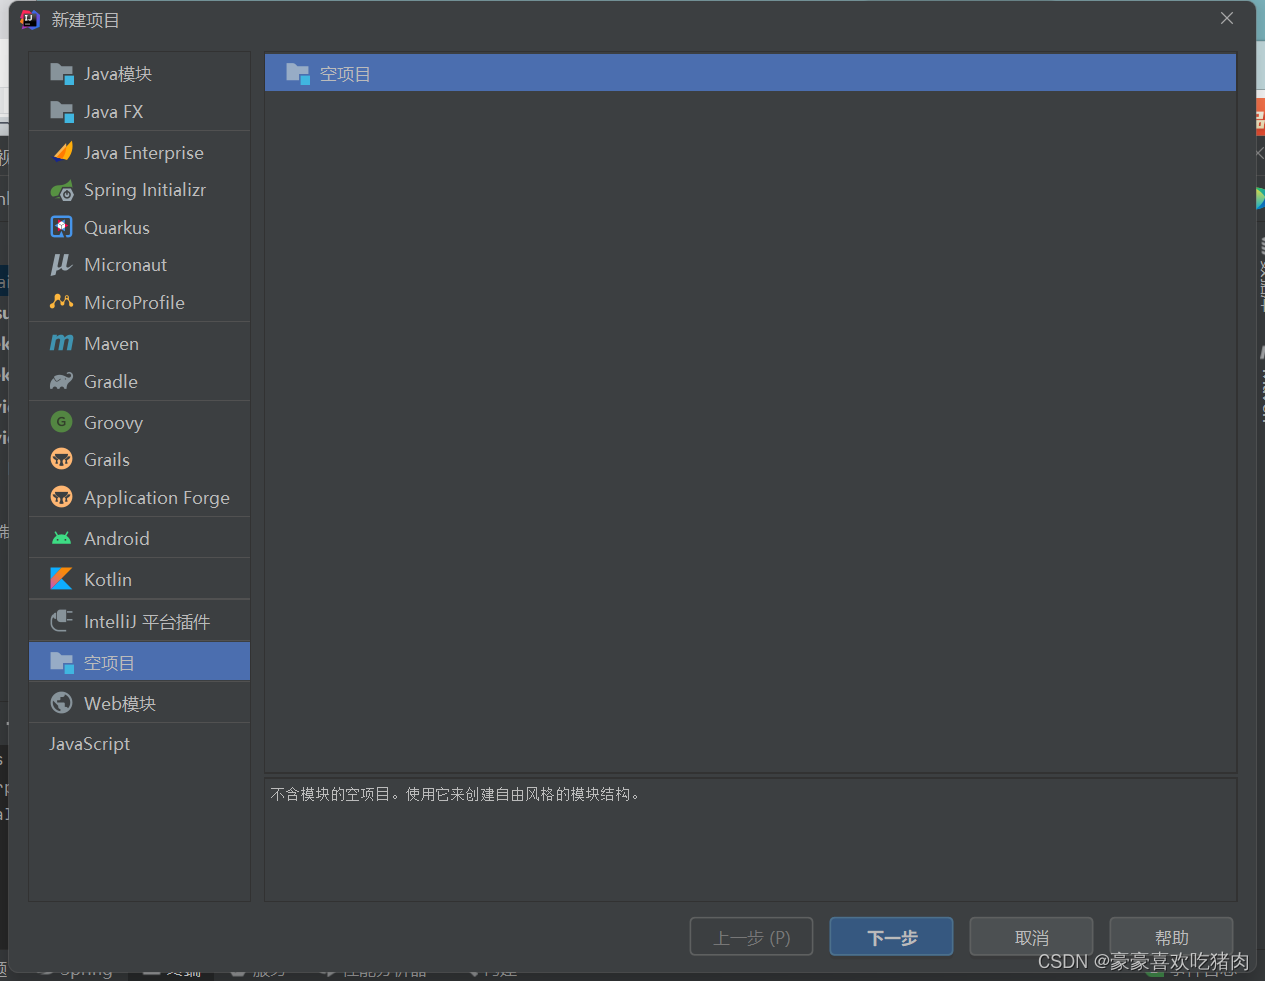Choose Java Enterprise generator
Image resolution: width=1265 pixels, height=981 pixels.
tap(140, 152)
